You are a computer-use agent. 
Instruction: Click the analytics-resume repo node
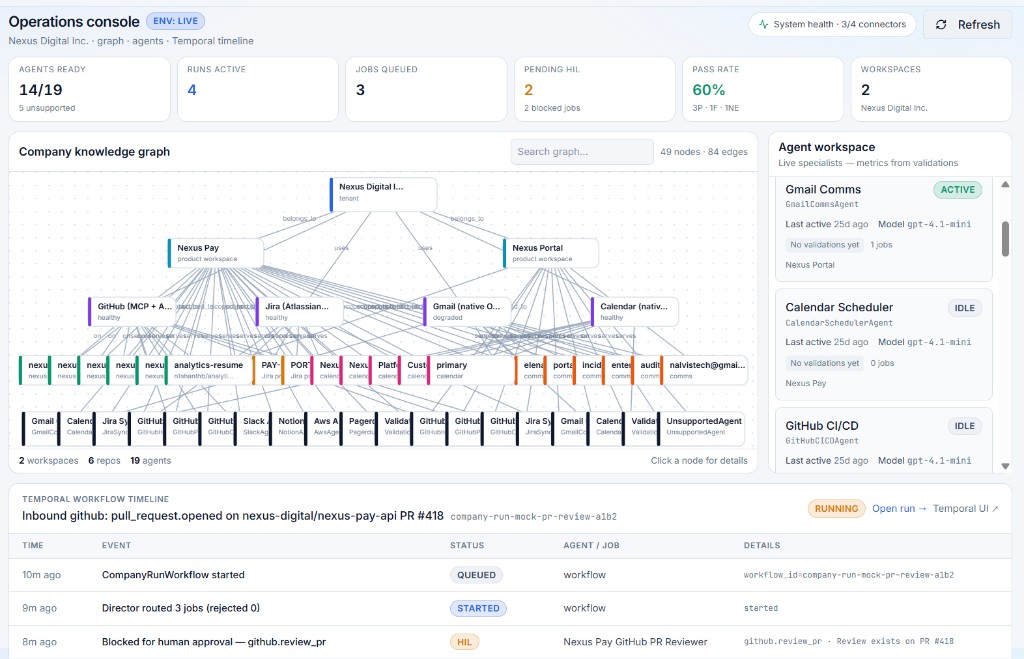click(209, 370)
